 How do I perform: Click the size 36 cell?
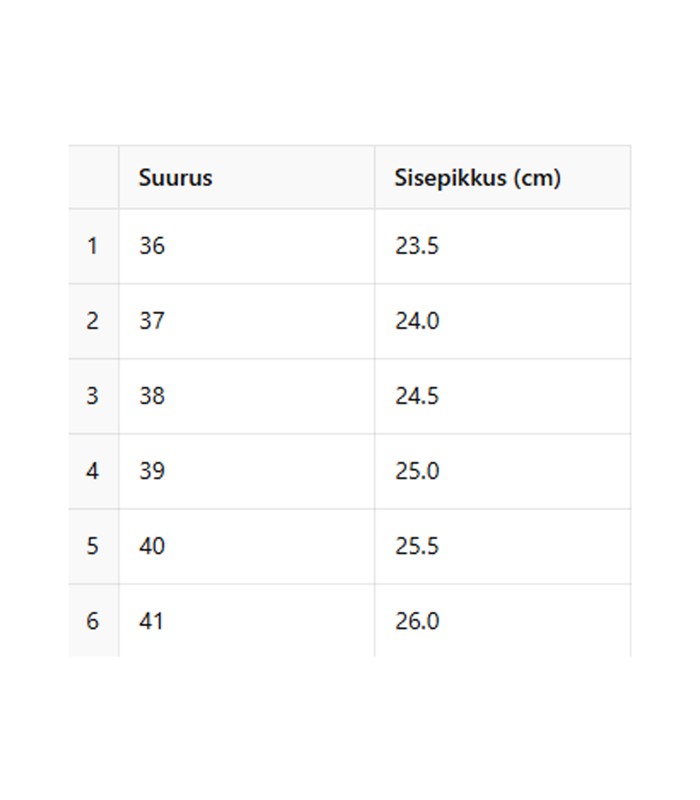pyautogui.click(x=246, y=246)
